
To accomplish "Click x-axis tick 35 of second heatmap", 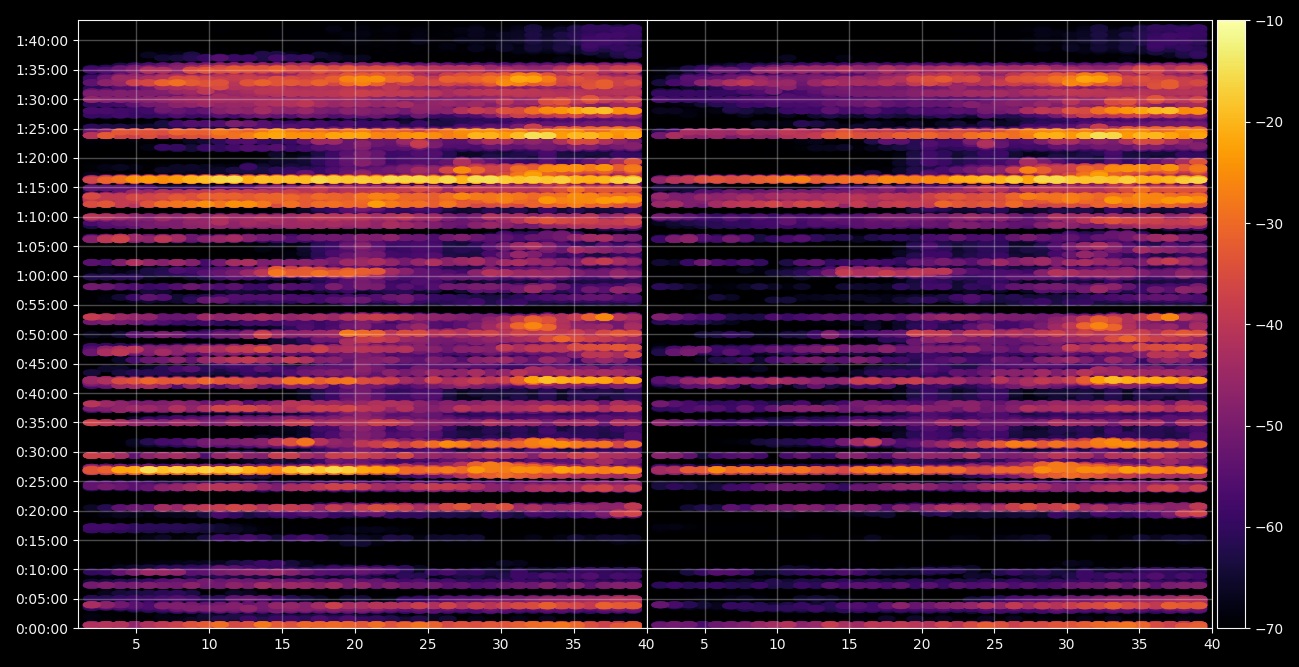I will point(1139,645).
